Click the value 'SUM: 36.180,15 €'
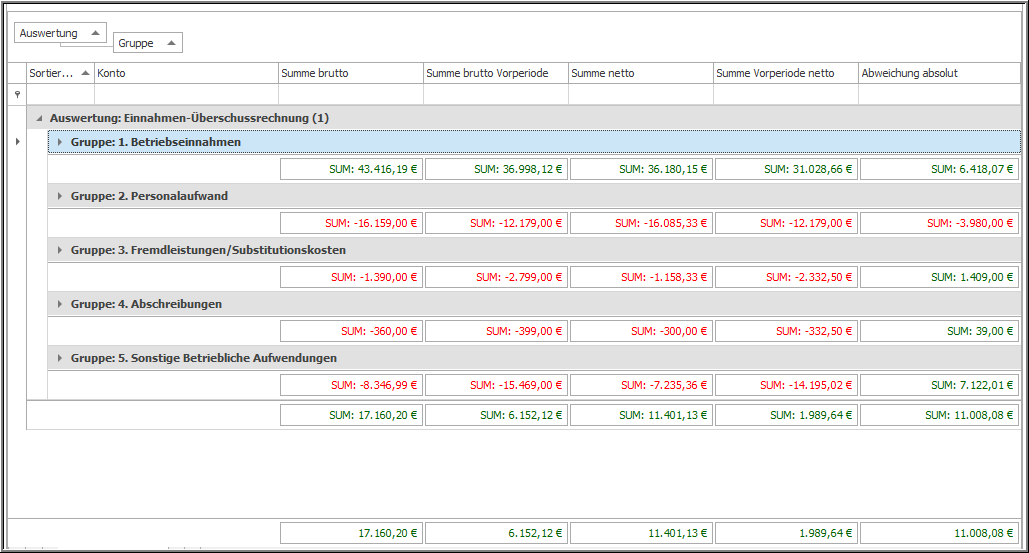 point(663,169)
